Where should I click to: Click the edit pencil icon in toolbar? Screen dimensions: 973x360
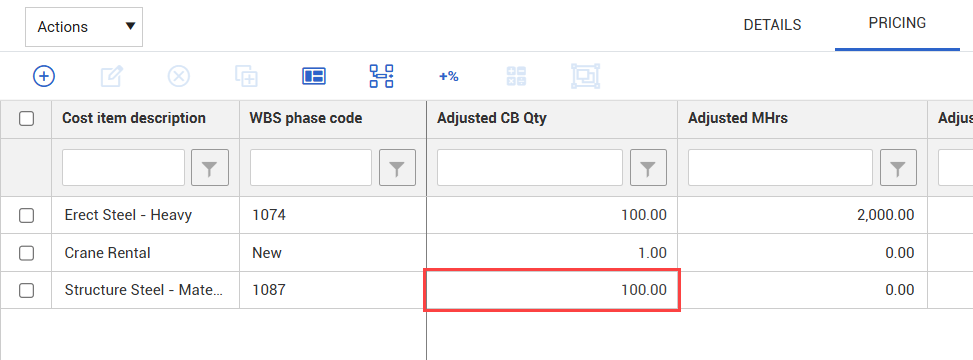112,76
